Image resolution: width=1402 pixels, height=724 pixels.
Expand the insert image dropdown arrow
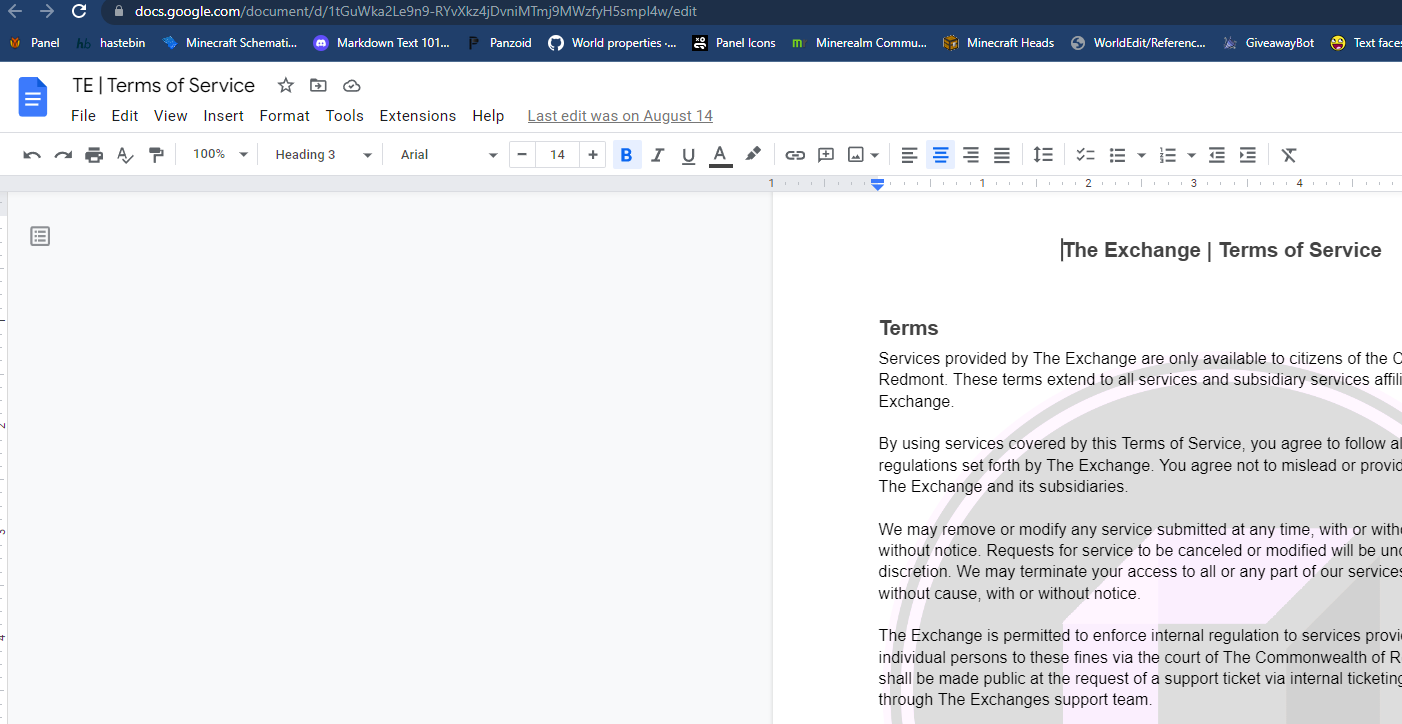click(875, 155)
